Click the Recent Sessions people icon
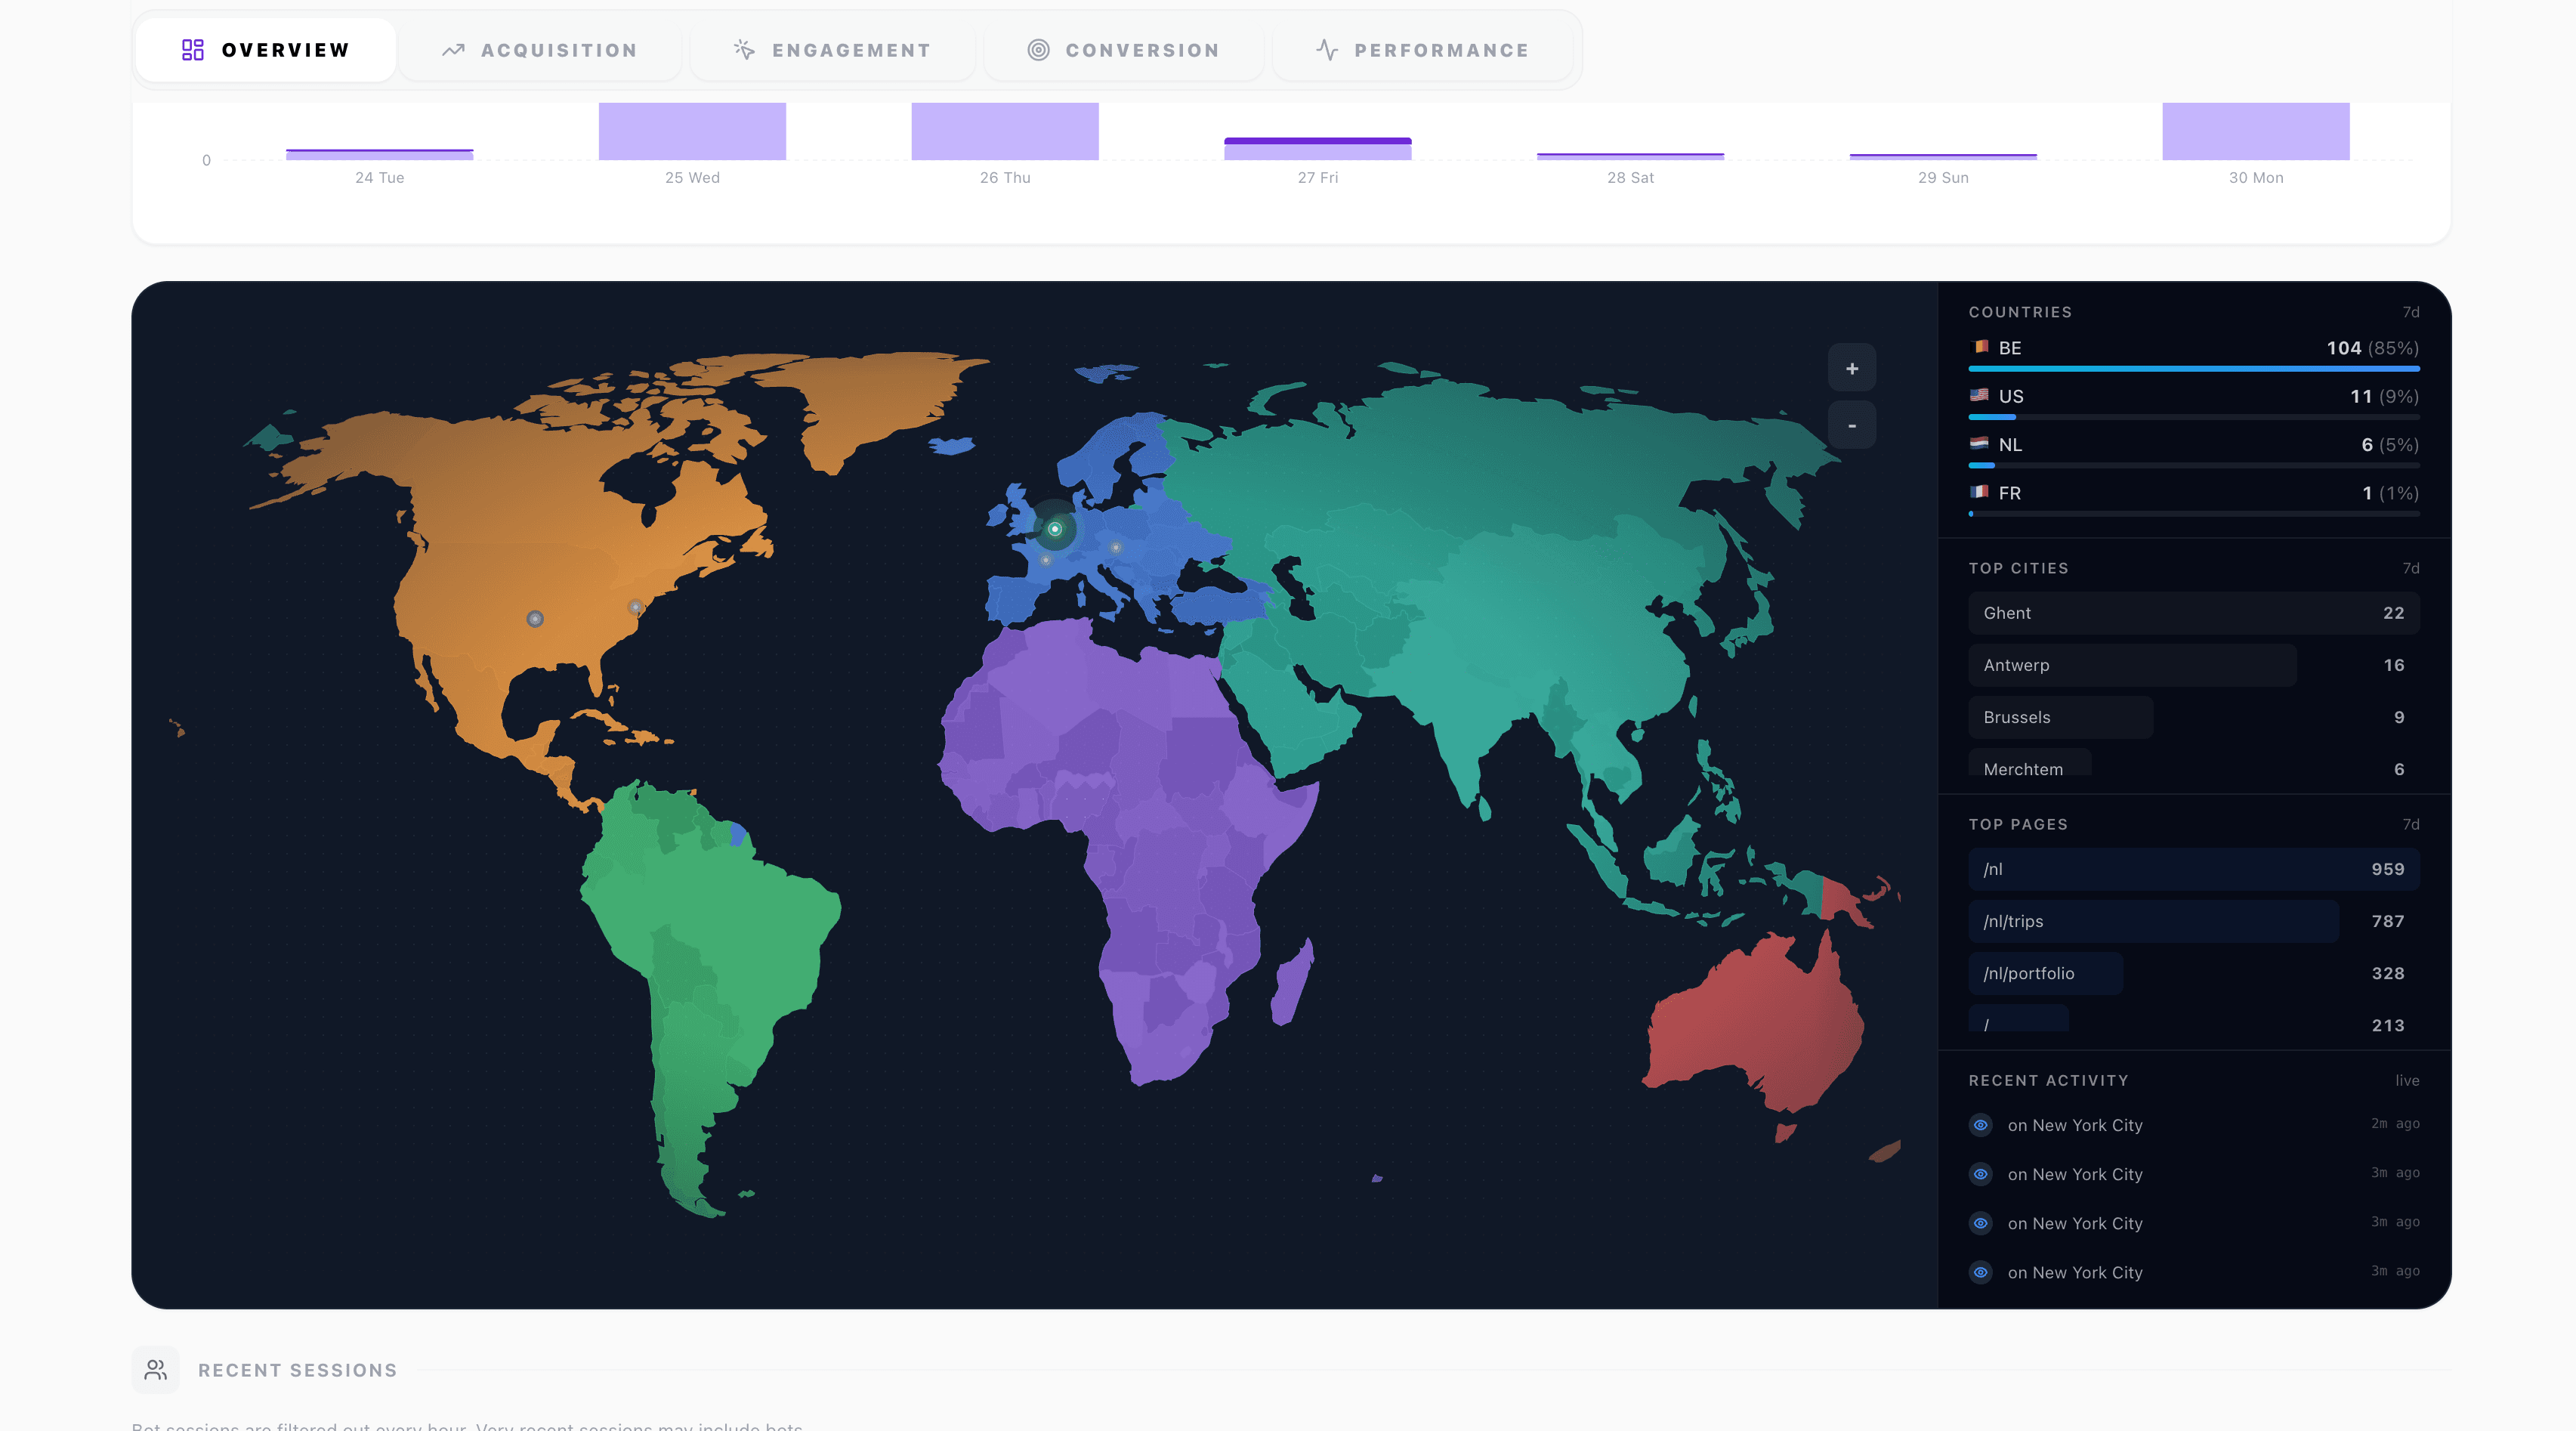The height and width of the screenshot is (1431, 2576). pos(155,1369)
